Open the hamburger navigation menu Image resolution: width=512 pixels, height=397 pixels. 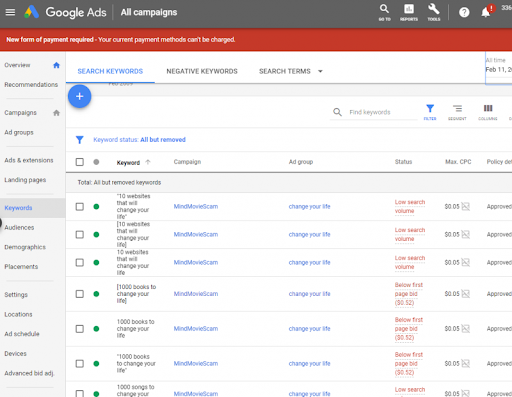[x=10, y=12]
